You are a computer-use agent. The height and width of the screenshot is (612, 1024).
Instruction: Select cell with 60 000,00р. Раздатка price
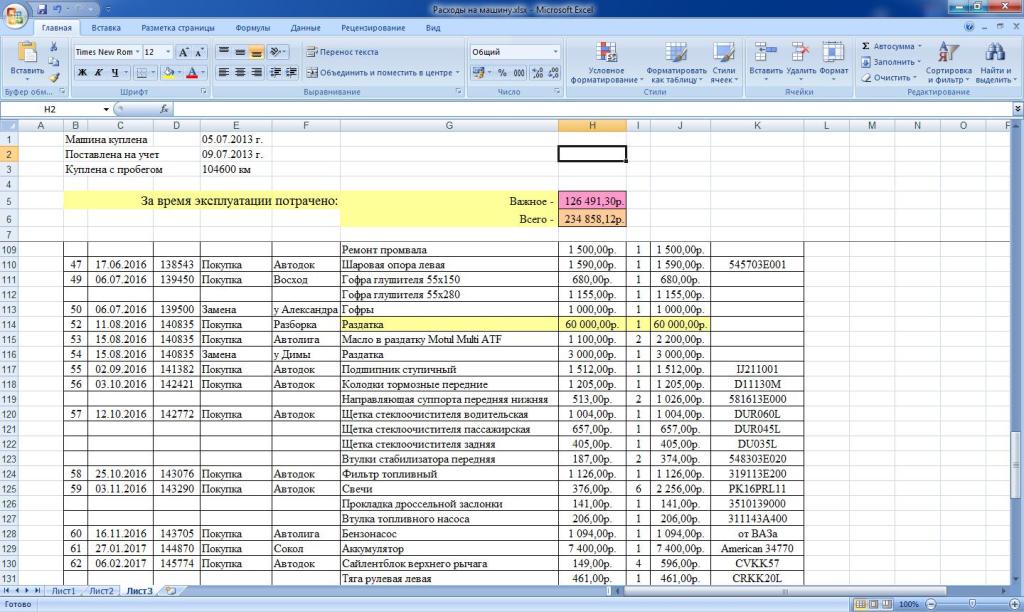[x=592, y=325]
